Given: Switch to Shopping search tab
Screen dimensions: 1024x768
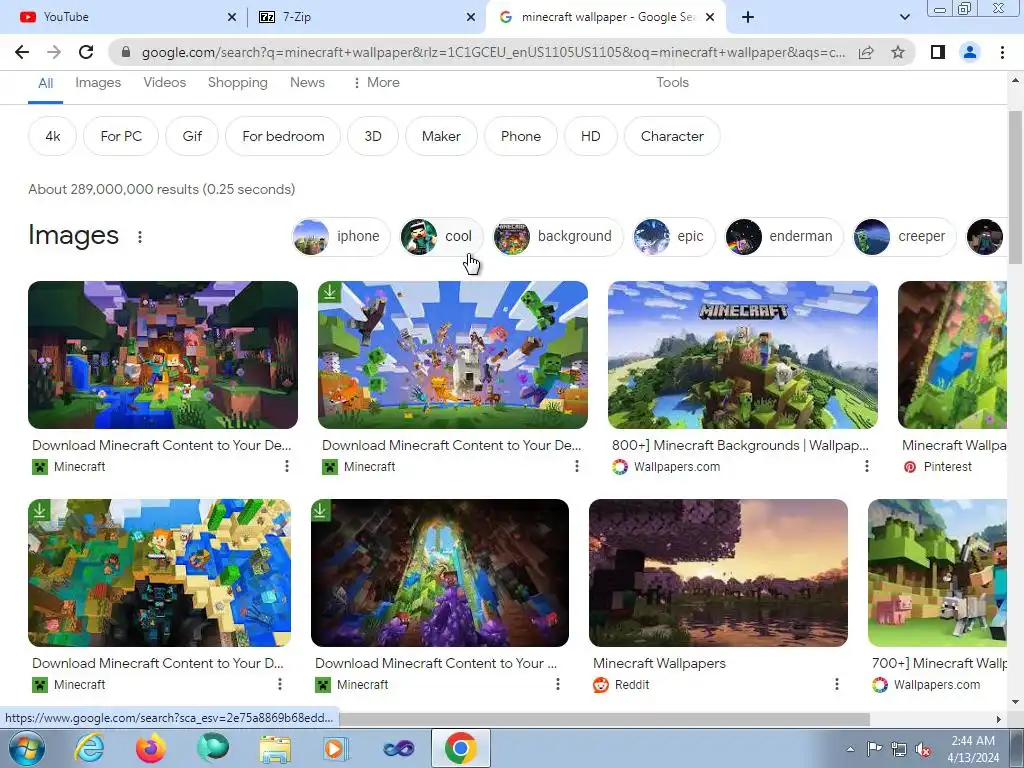Looking at the screenshot, I should click(238, 82).
